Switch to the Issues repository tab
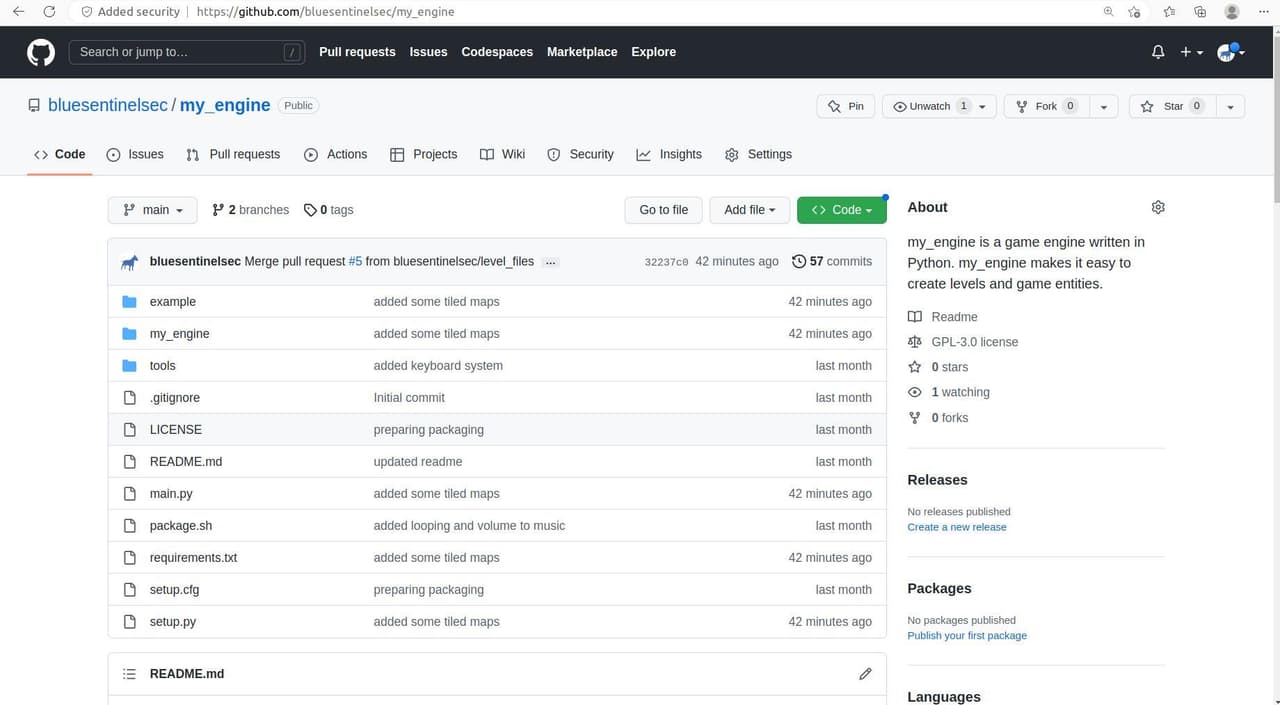 (x=135, y=154)
